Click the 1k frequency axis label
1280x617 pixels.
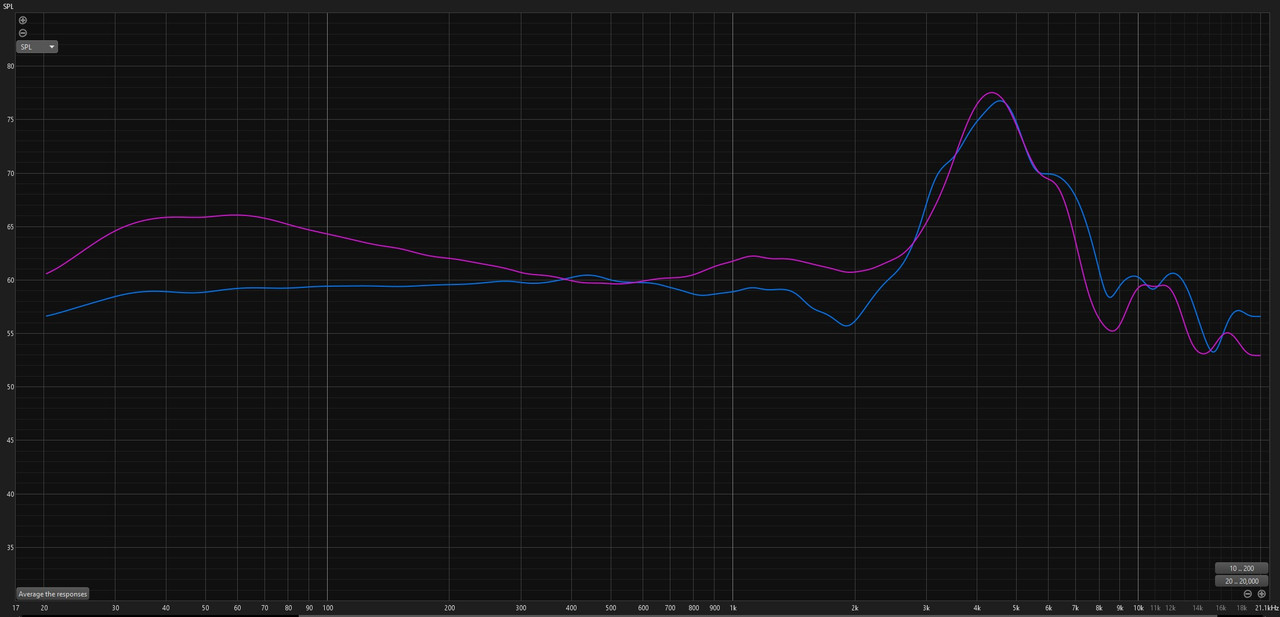tap(733, 608)
